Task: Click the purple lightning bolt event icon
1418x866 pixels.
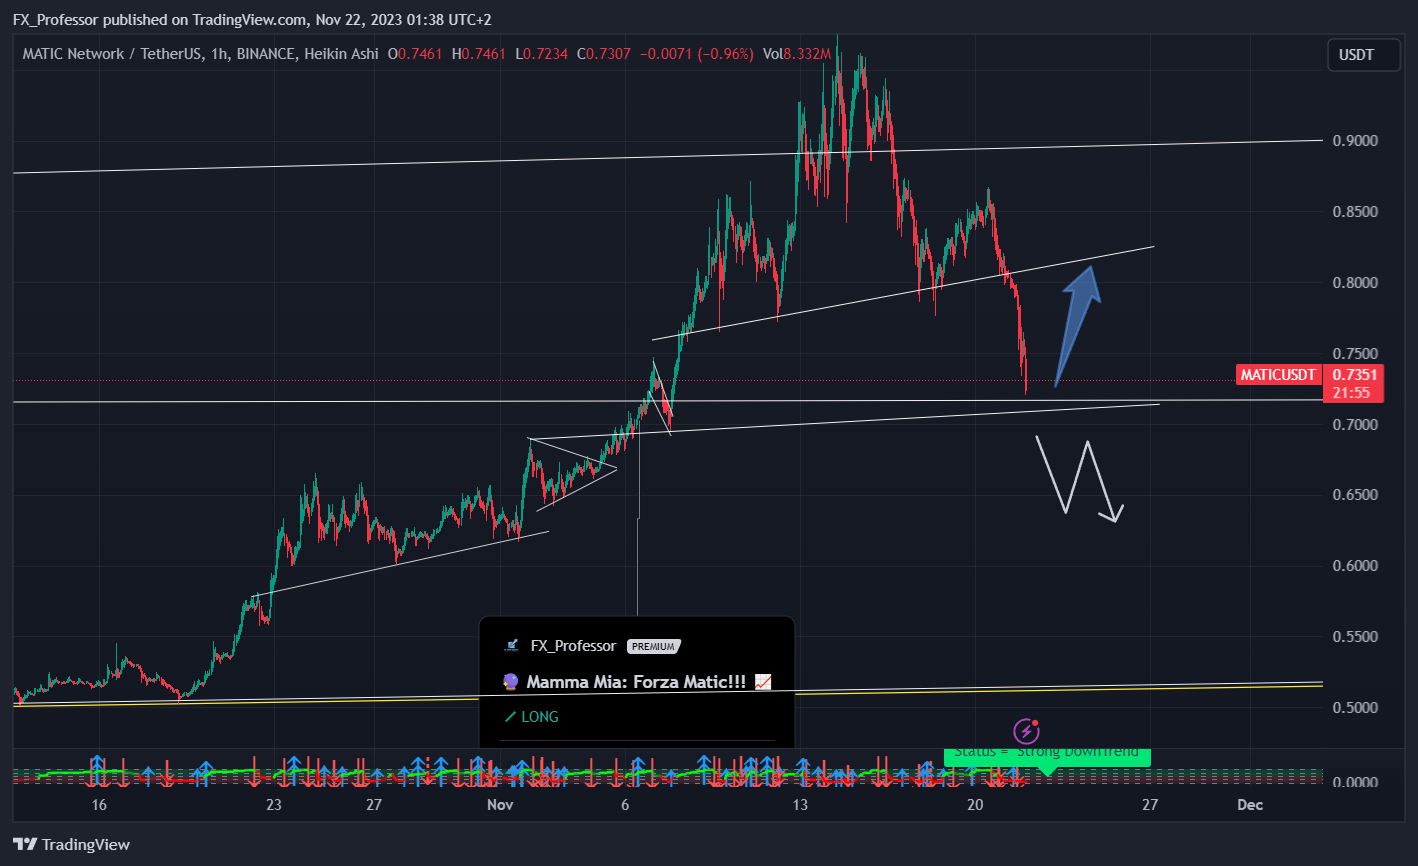Action: coord(1026,732)
